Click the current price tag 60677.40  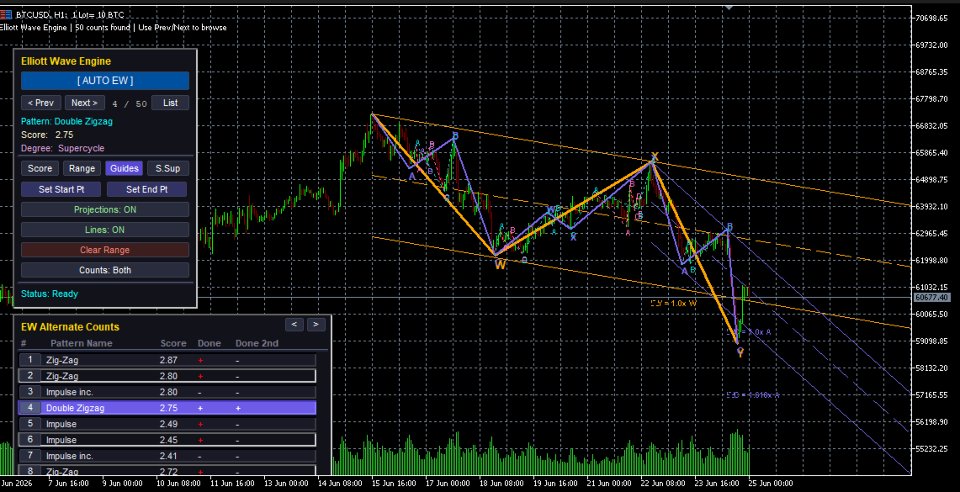coord(931,297)
